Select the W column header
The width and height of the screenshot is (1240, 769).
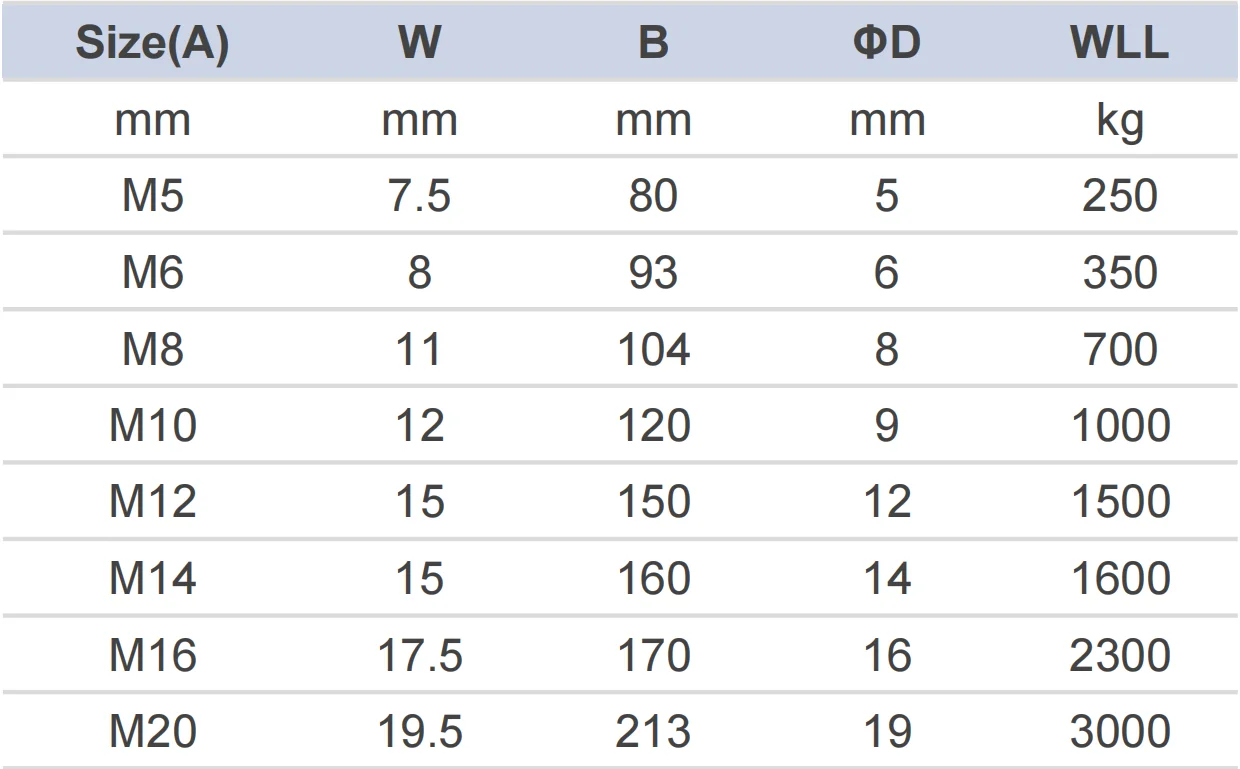coord(419,44)
